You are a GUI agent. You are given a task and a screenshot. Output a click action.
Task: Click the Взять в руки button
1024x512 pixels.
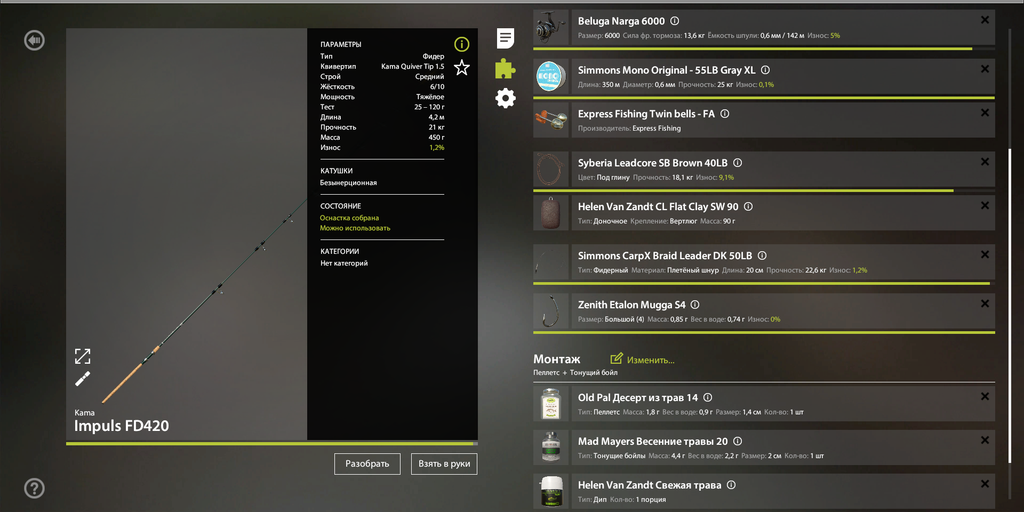coord(444,464)
